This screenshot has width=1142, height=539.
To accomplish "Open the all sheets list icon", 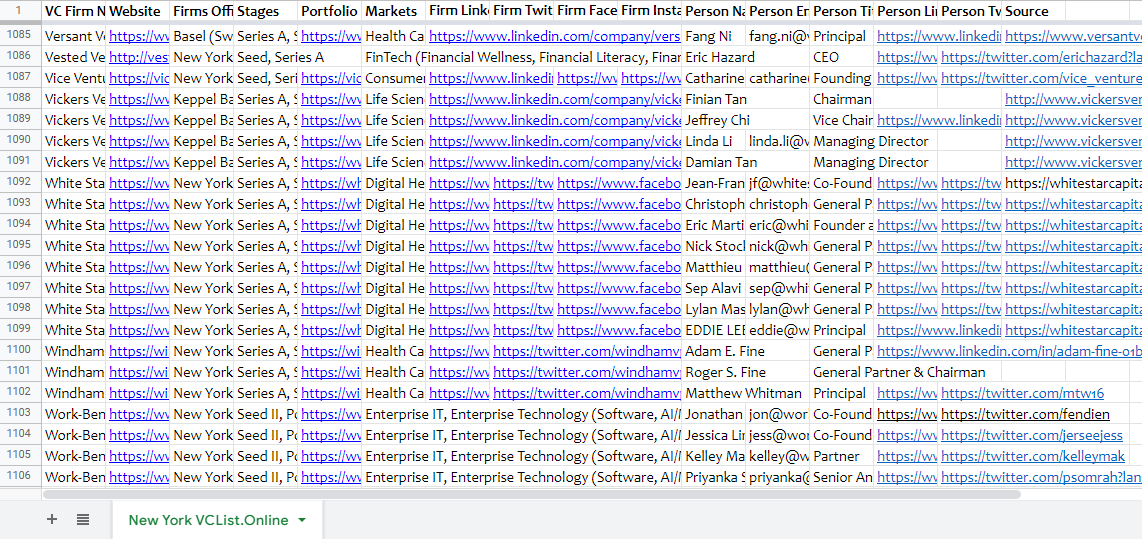I will click(83, 519).
